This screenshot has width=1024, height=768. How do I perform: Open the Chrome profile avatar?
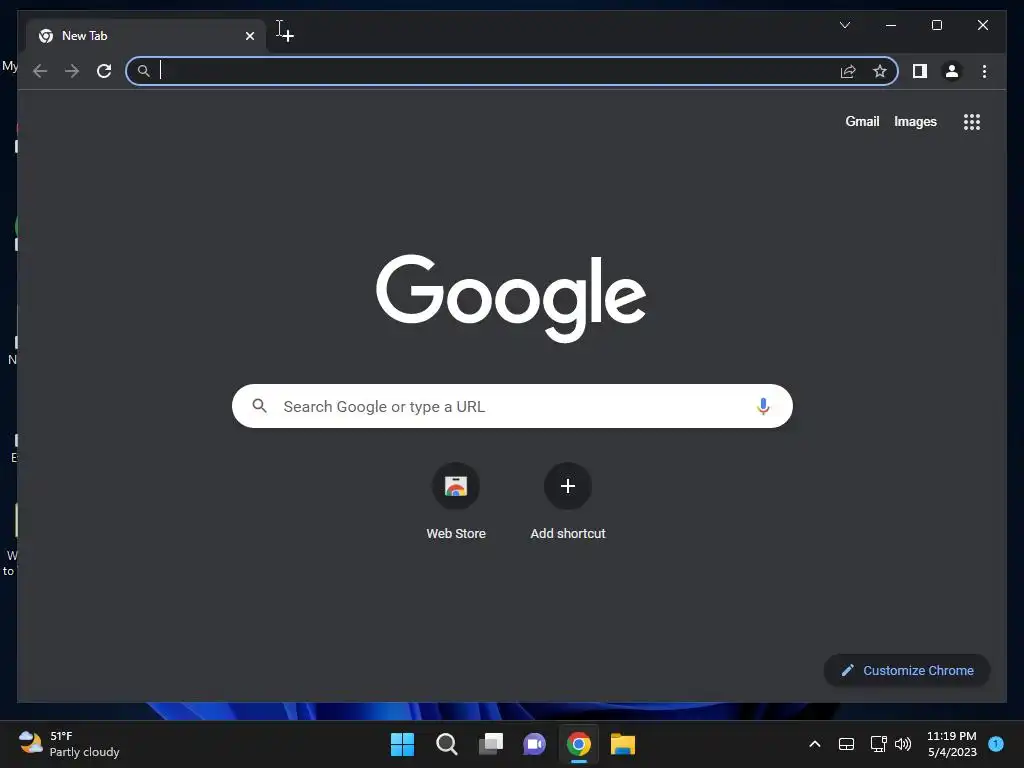952,71
